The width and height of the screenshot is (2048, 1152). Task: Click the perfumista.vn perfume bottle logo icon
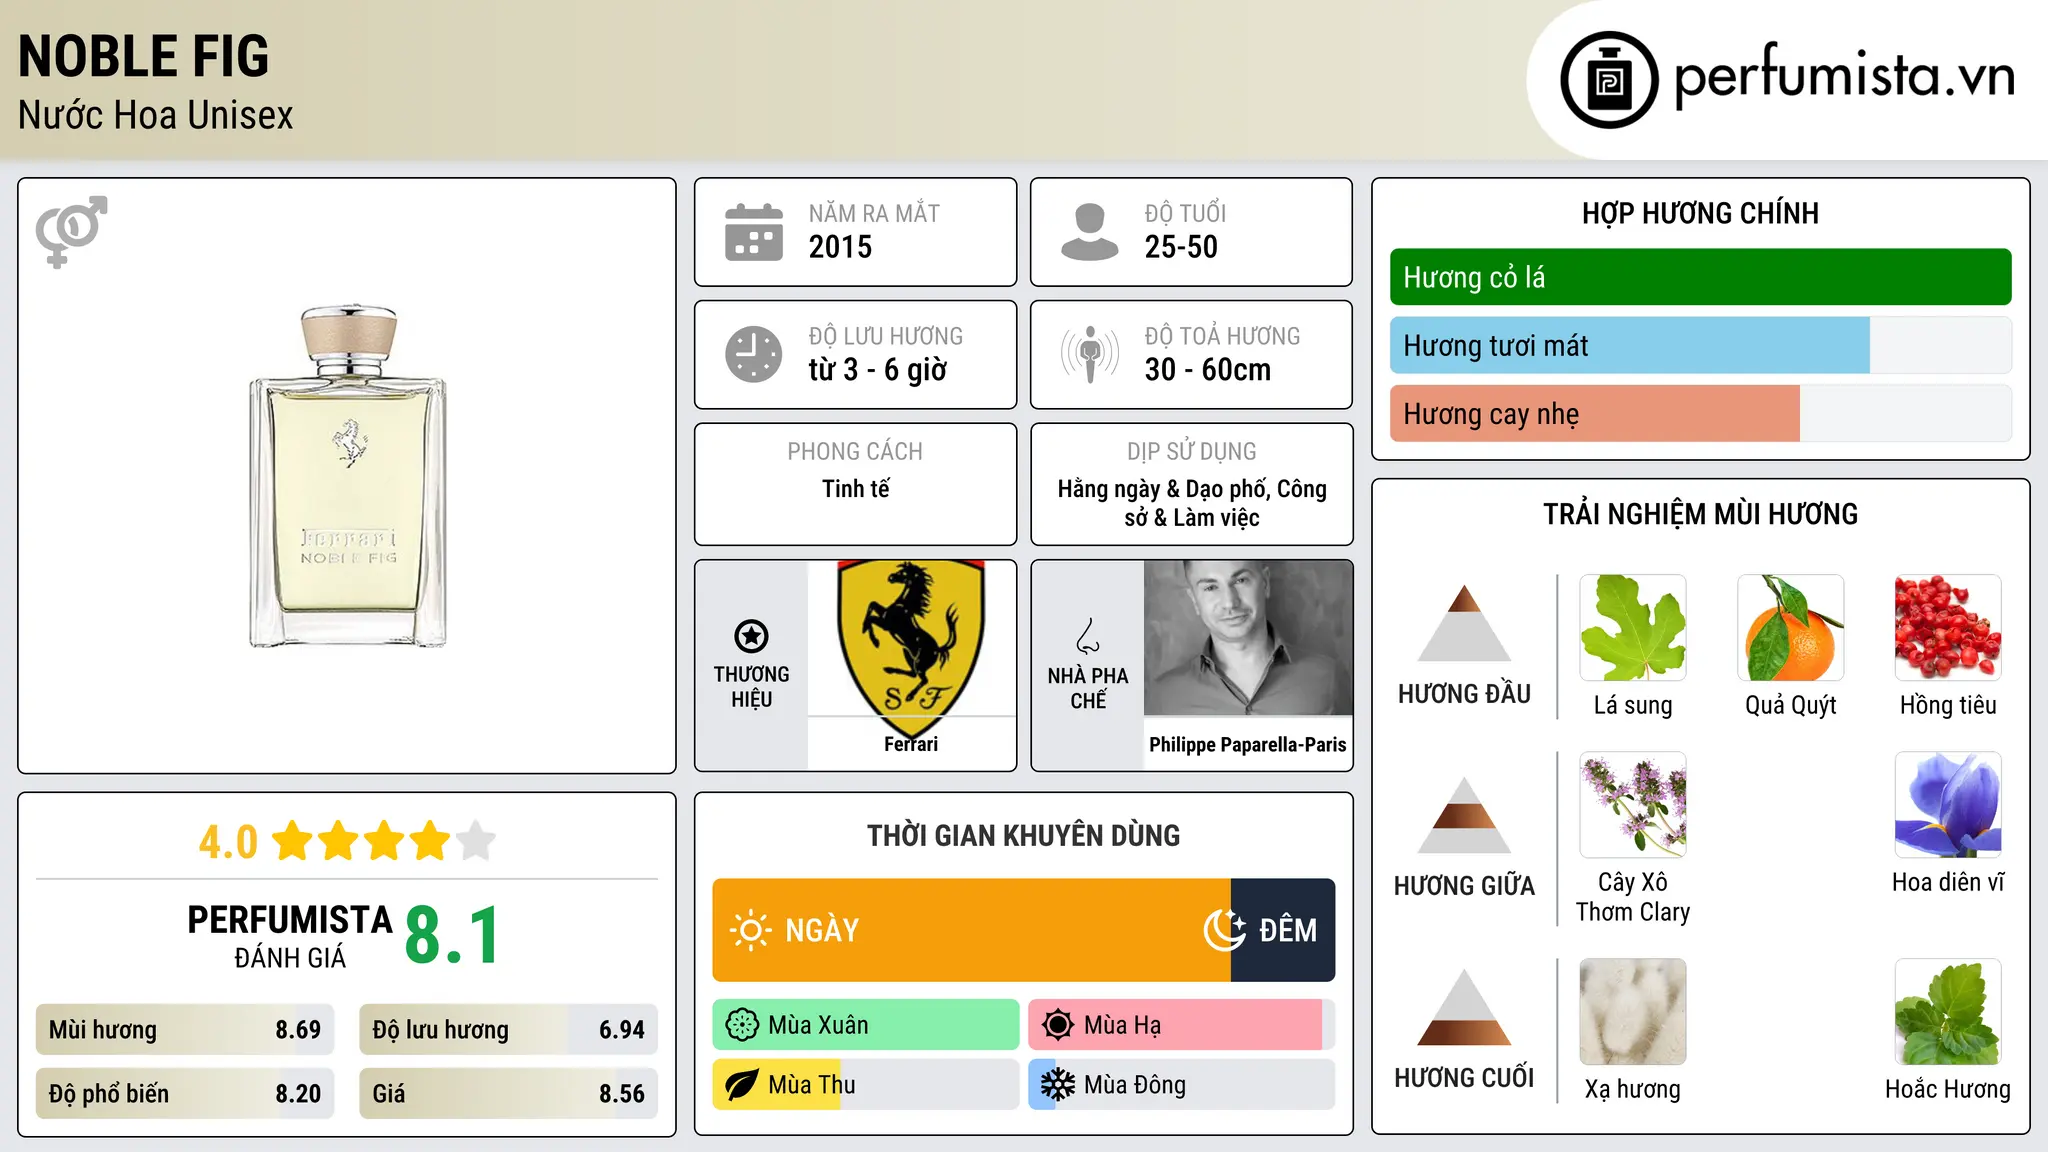pyautogui.click(x=1609, y=80)
